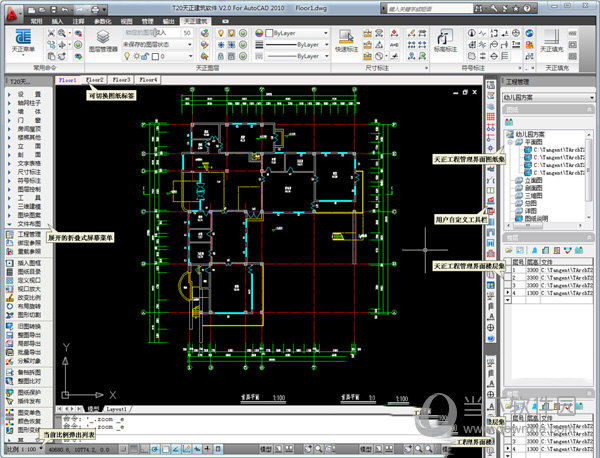Toggle the green circle in 常用命令 panel
Viewport: 600px width, 458px height.
[78, 45]
